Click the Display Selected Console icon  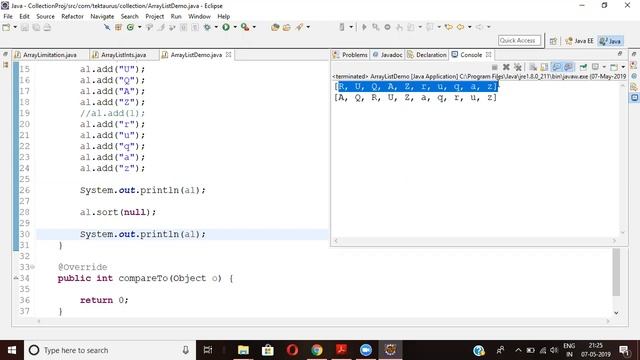point(595,67)
